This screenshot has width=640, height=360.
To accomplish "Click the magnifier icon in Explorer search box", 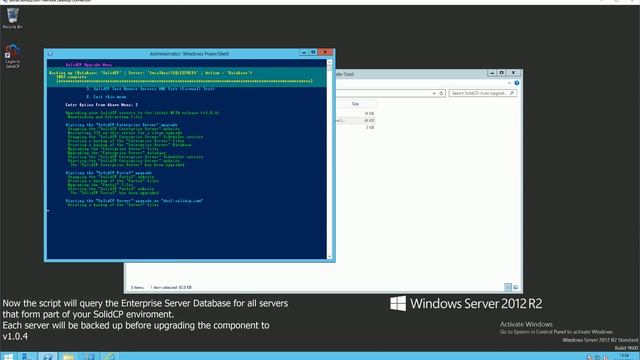I will click(512, 93).
